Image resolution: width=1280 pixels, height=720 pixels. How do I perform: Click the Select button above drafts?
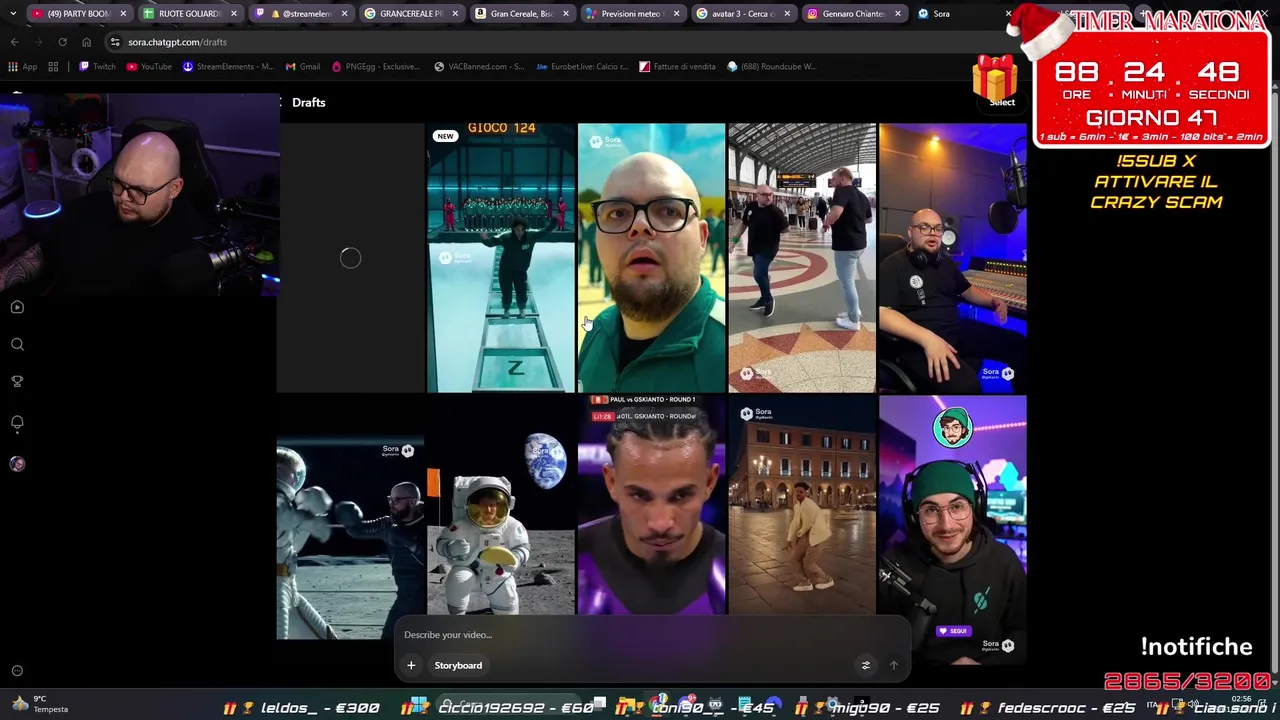point(1002,102)
